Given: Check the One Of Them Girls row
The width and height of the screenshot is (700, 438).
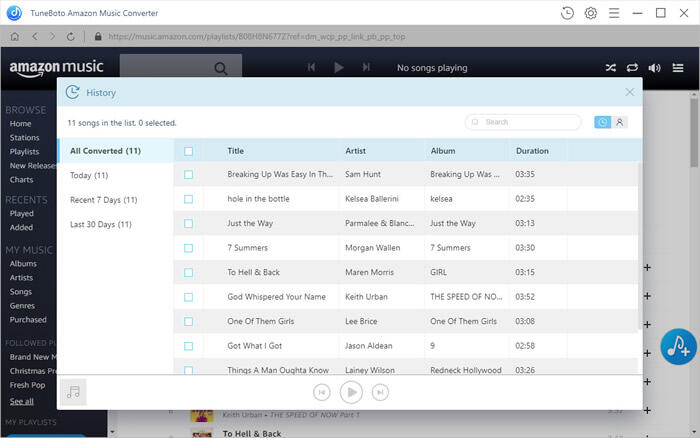Looking at the screenshot, I should [x=188, y=322].
